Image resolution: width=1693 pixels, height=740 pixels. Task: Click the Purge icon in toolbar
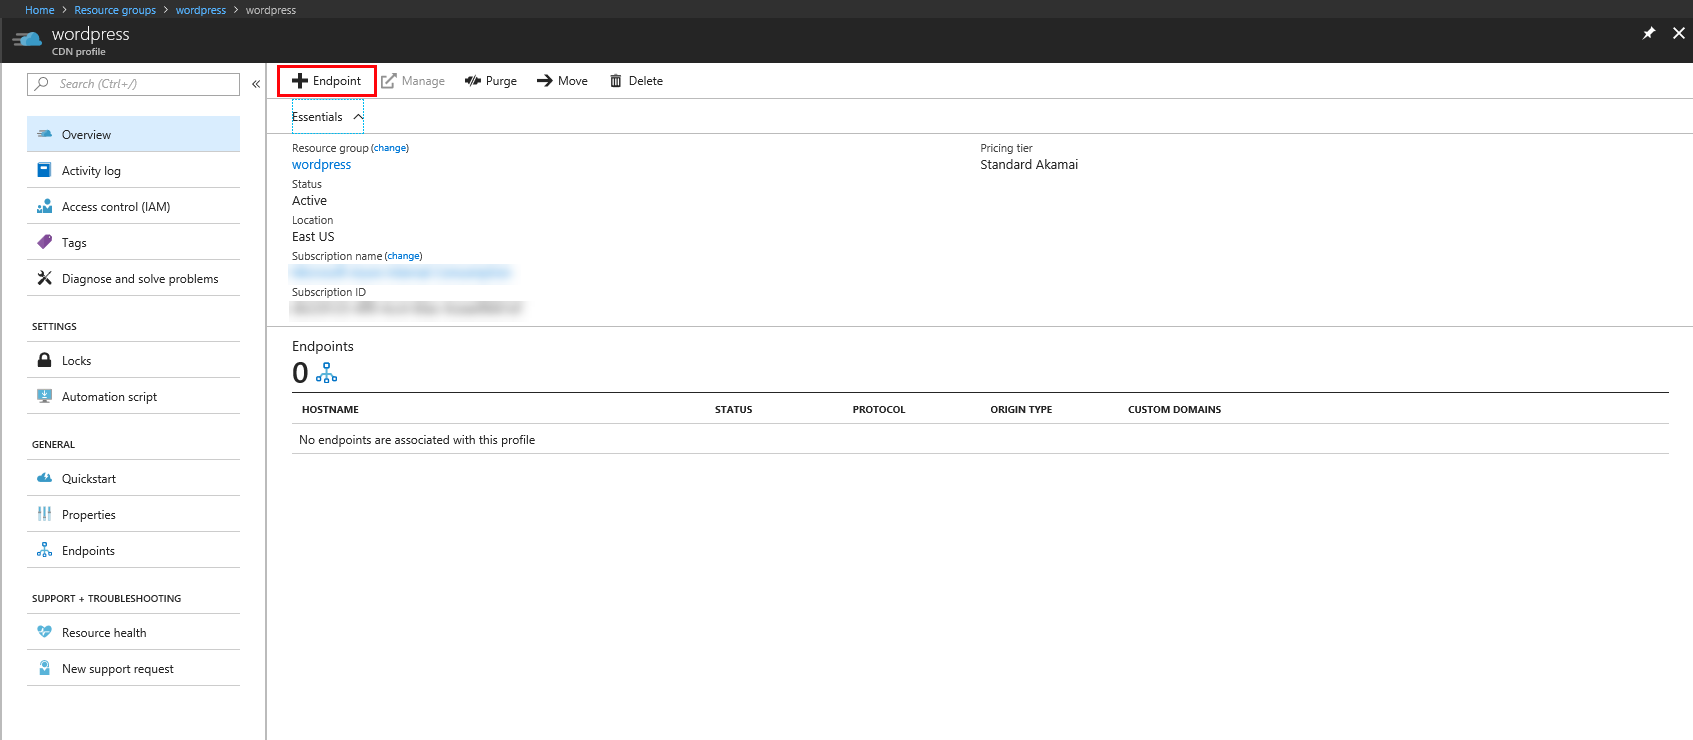tap(473, 81)
